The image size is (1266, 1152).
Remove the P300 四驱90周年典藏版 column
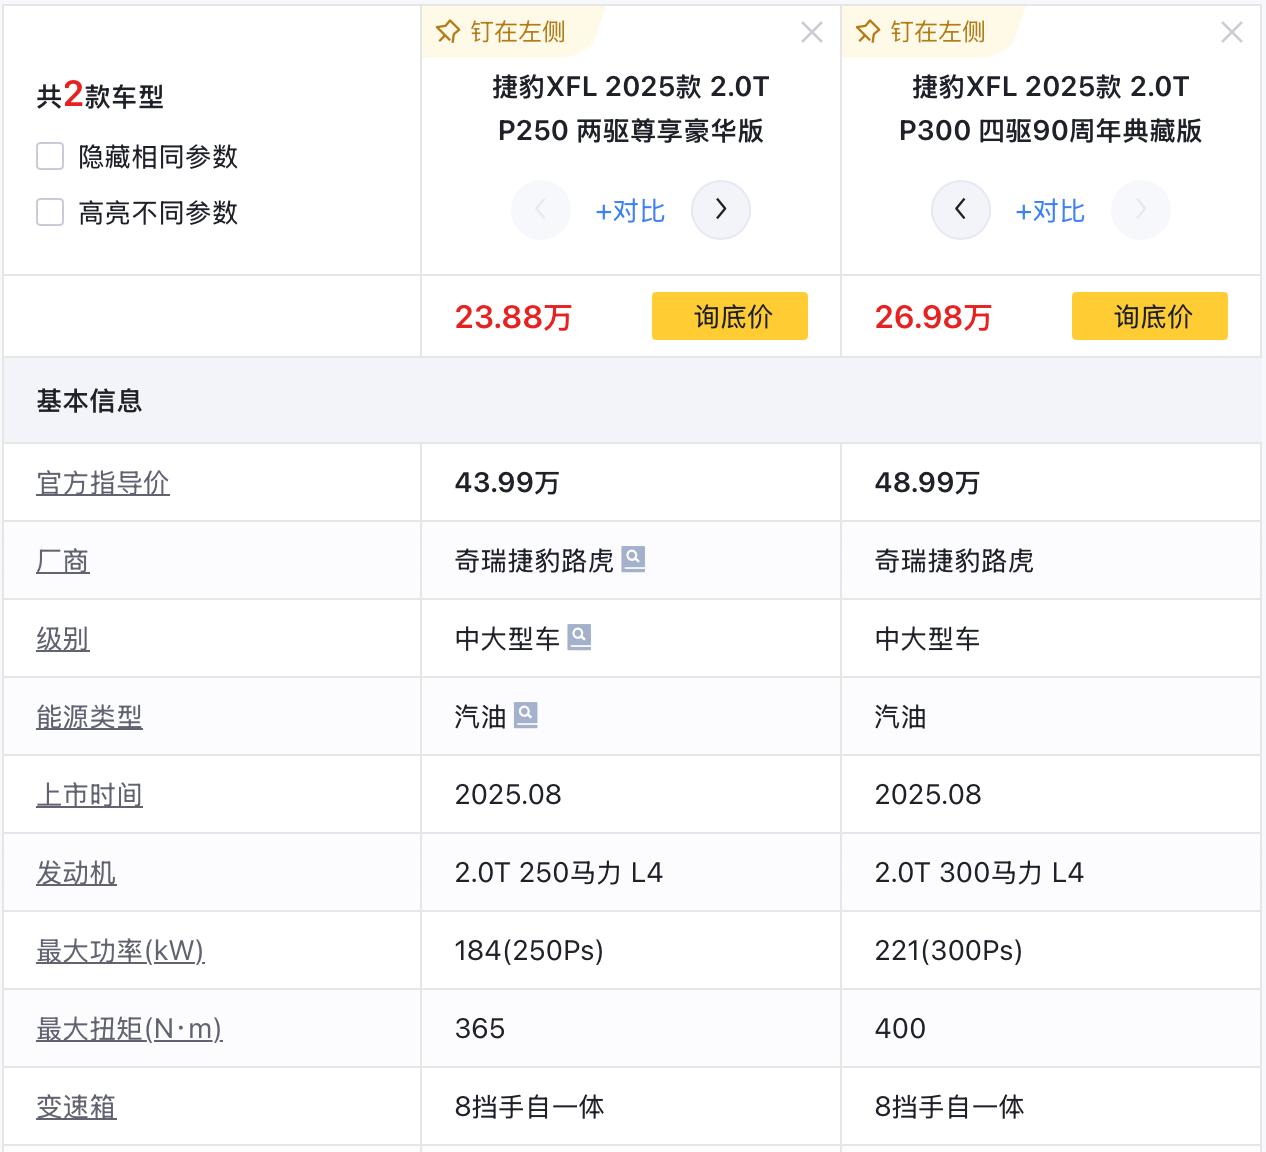coord(1232,33)
